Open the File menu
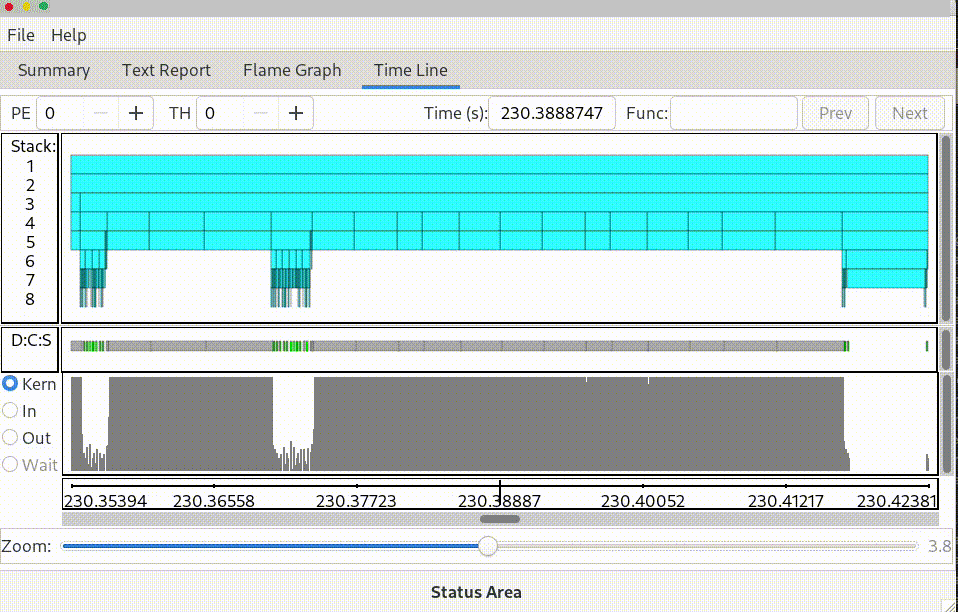958x612 pixels. point(20,35)
